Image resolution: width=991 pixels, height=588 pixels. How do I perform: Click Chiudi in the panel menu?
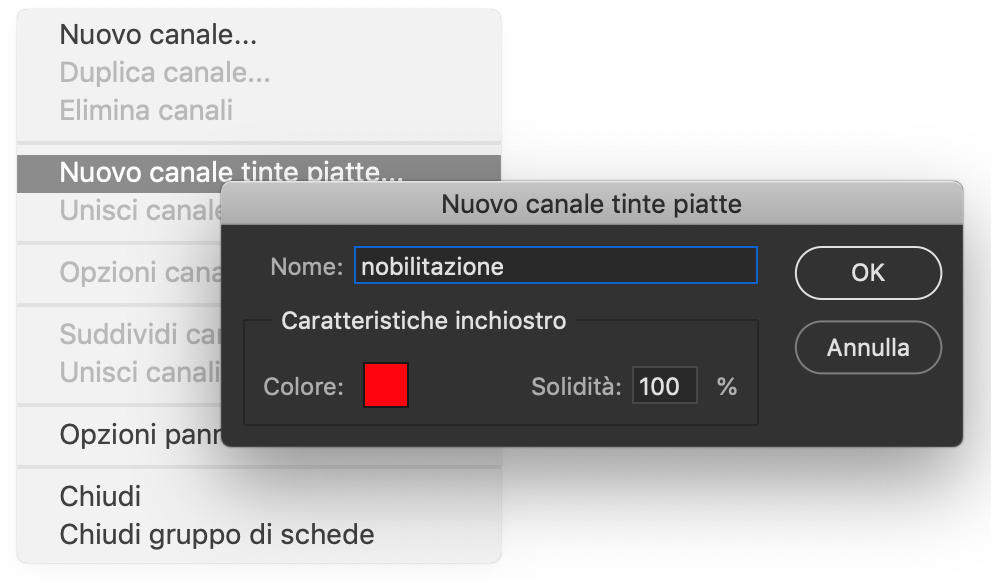[x=100, y=496]
